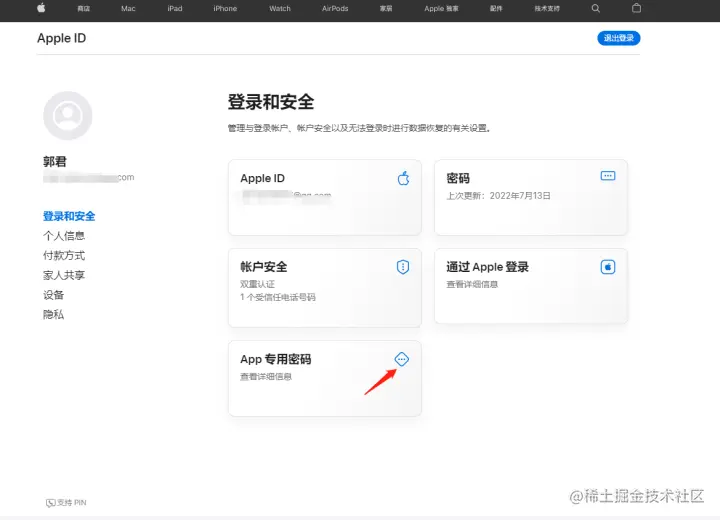
Task: Select 隐私 in the sidebar
Action: point(53,315)
